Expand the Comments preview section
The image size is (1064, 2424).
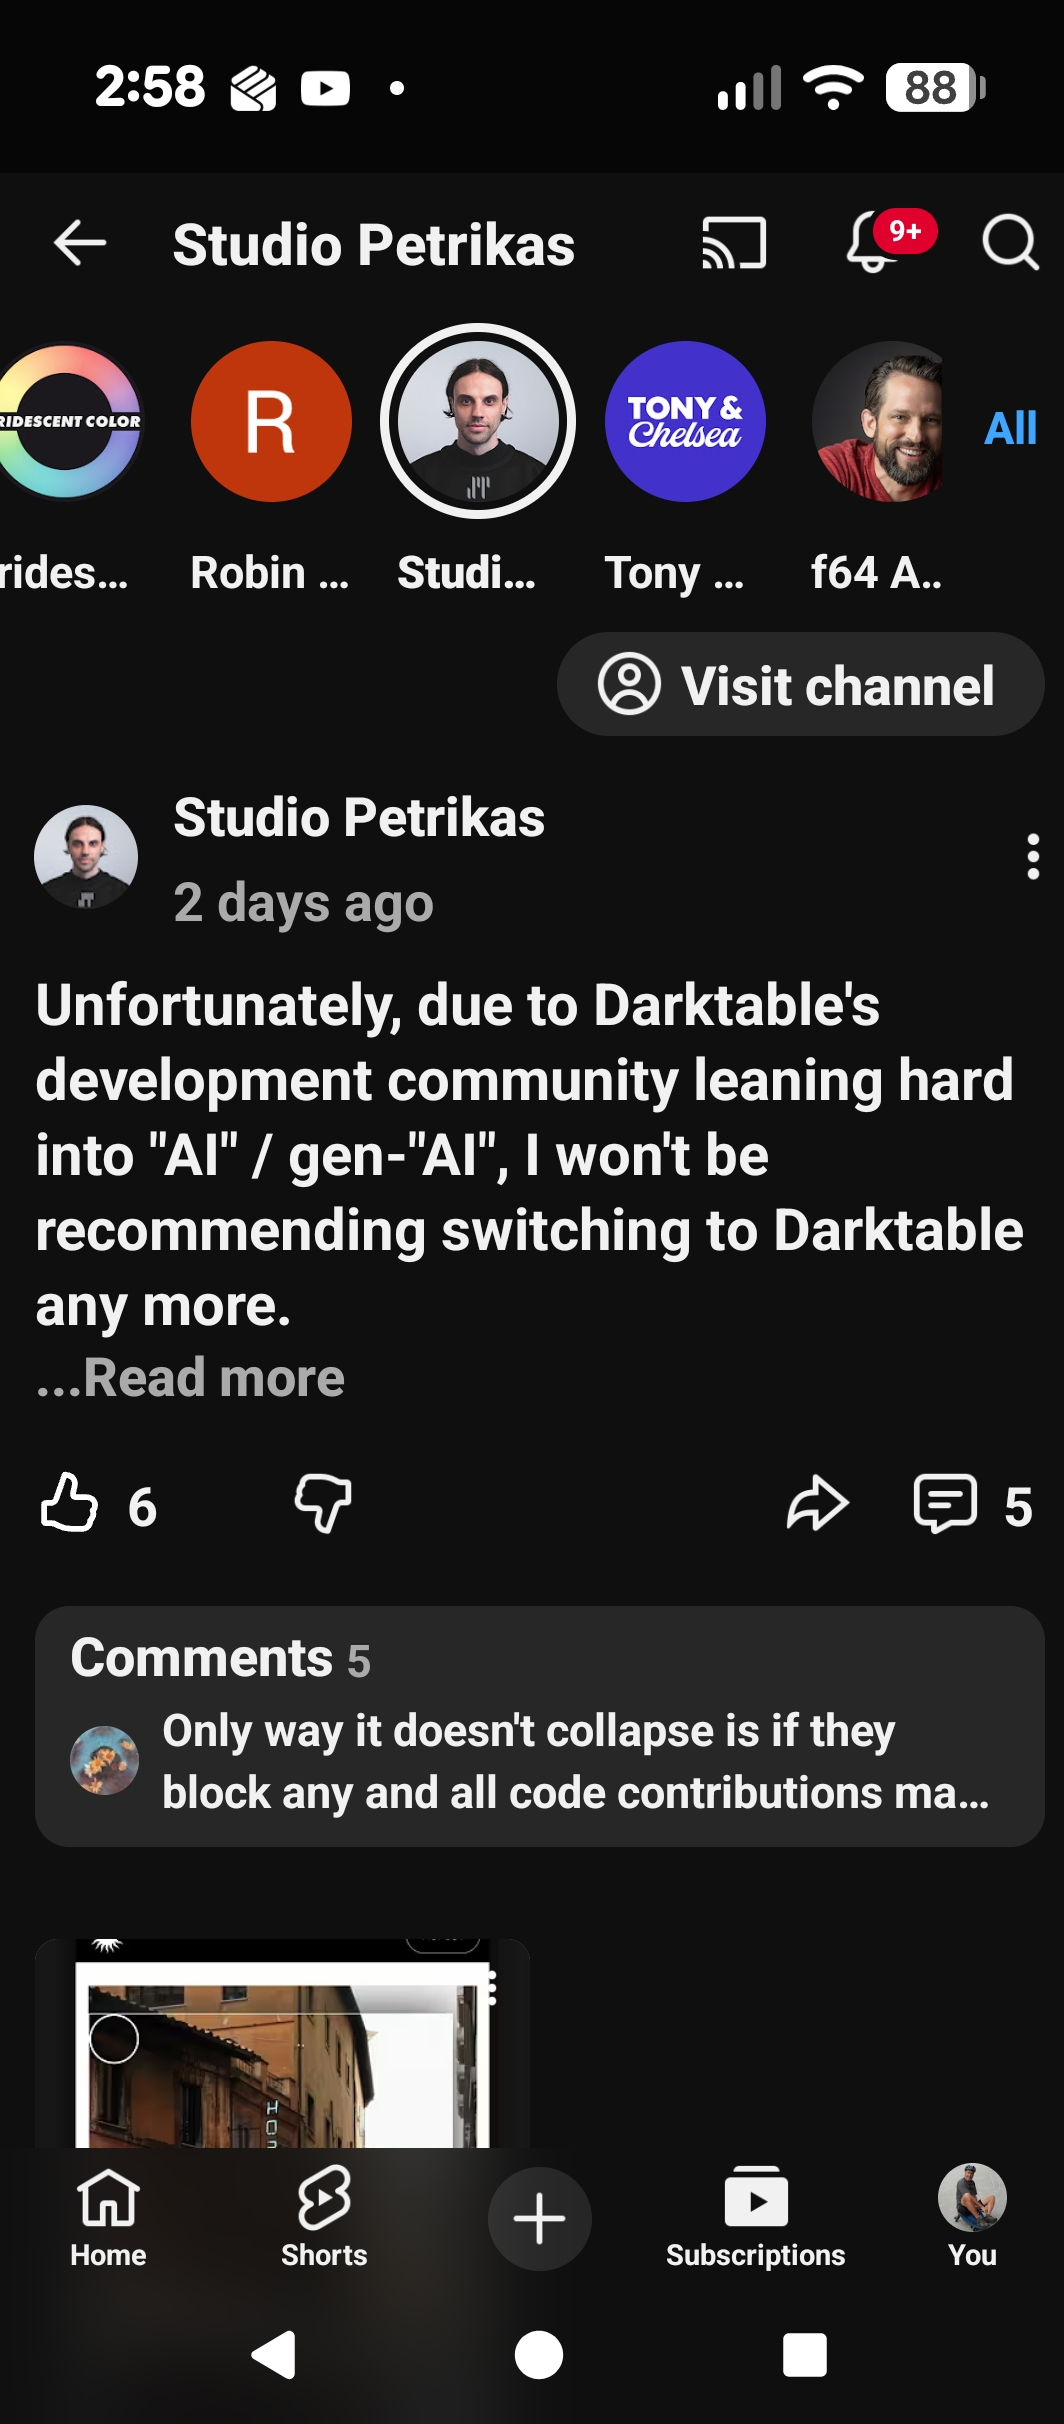(540, 1726)
